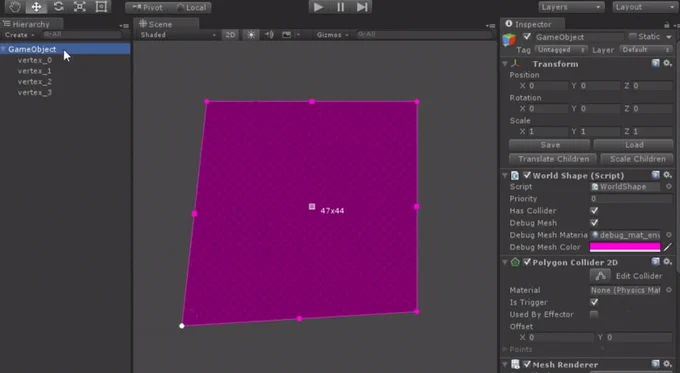Open the Layout dropdown
Screen dimensions: 680x373
click(x=645, y=7)
